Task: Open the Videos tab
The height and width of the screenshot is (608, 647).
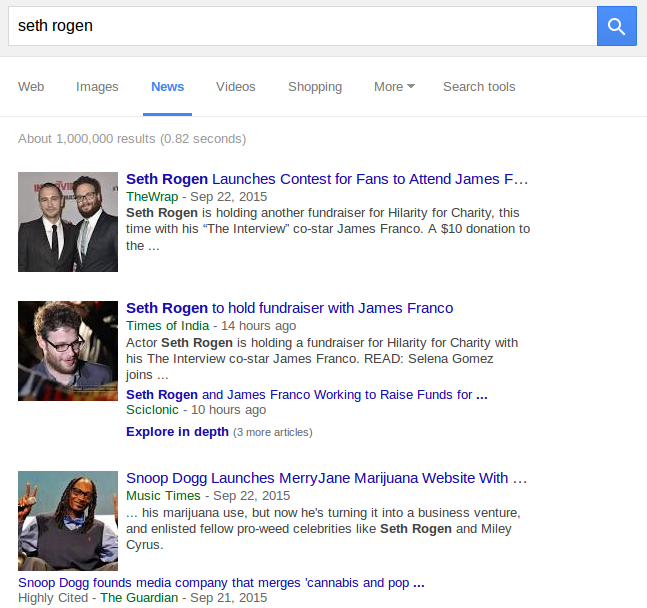Action: 235,87
